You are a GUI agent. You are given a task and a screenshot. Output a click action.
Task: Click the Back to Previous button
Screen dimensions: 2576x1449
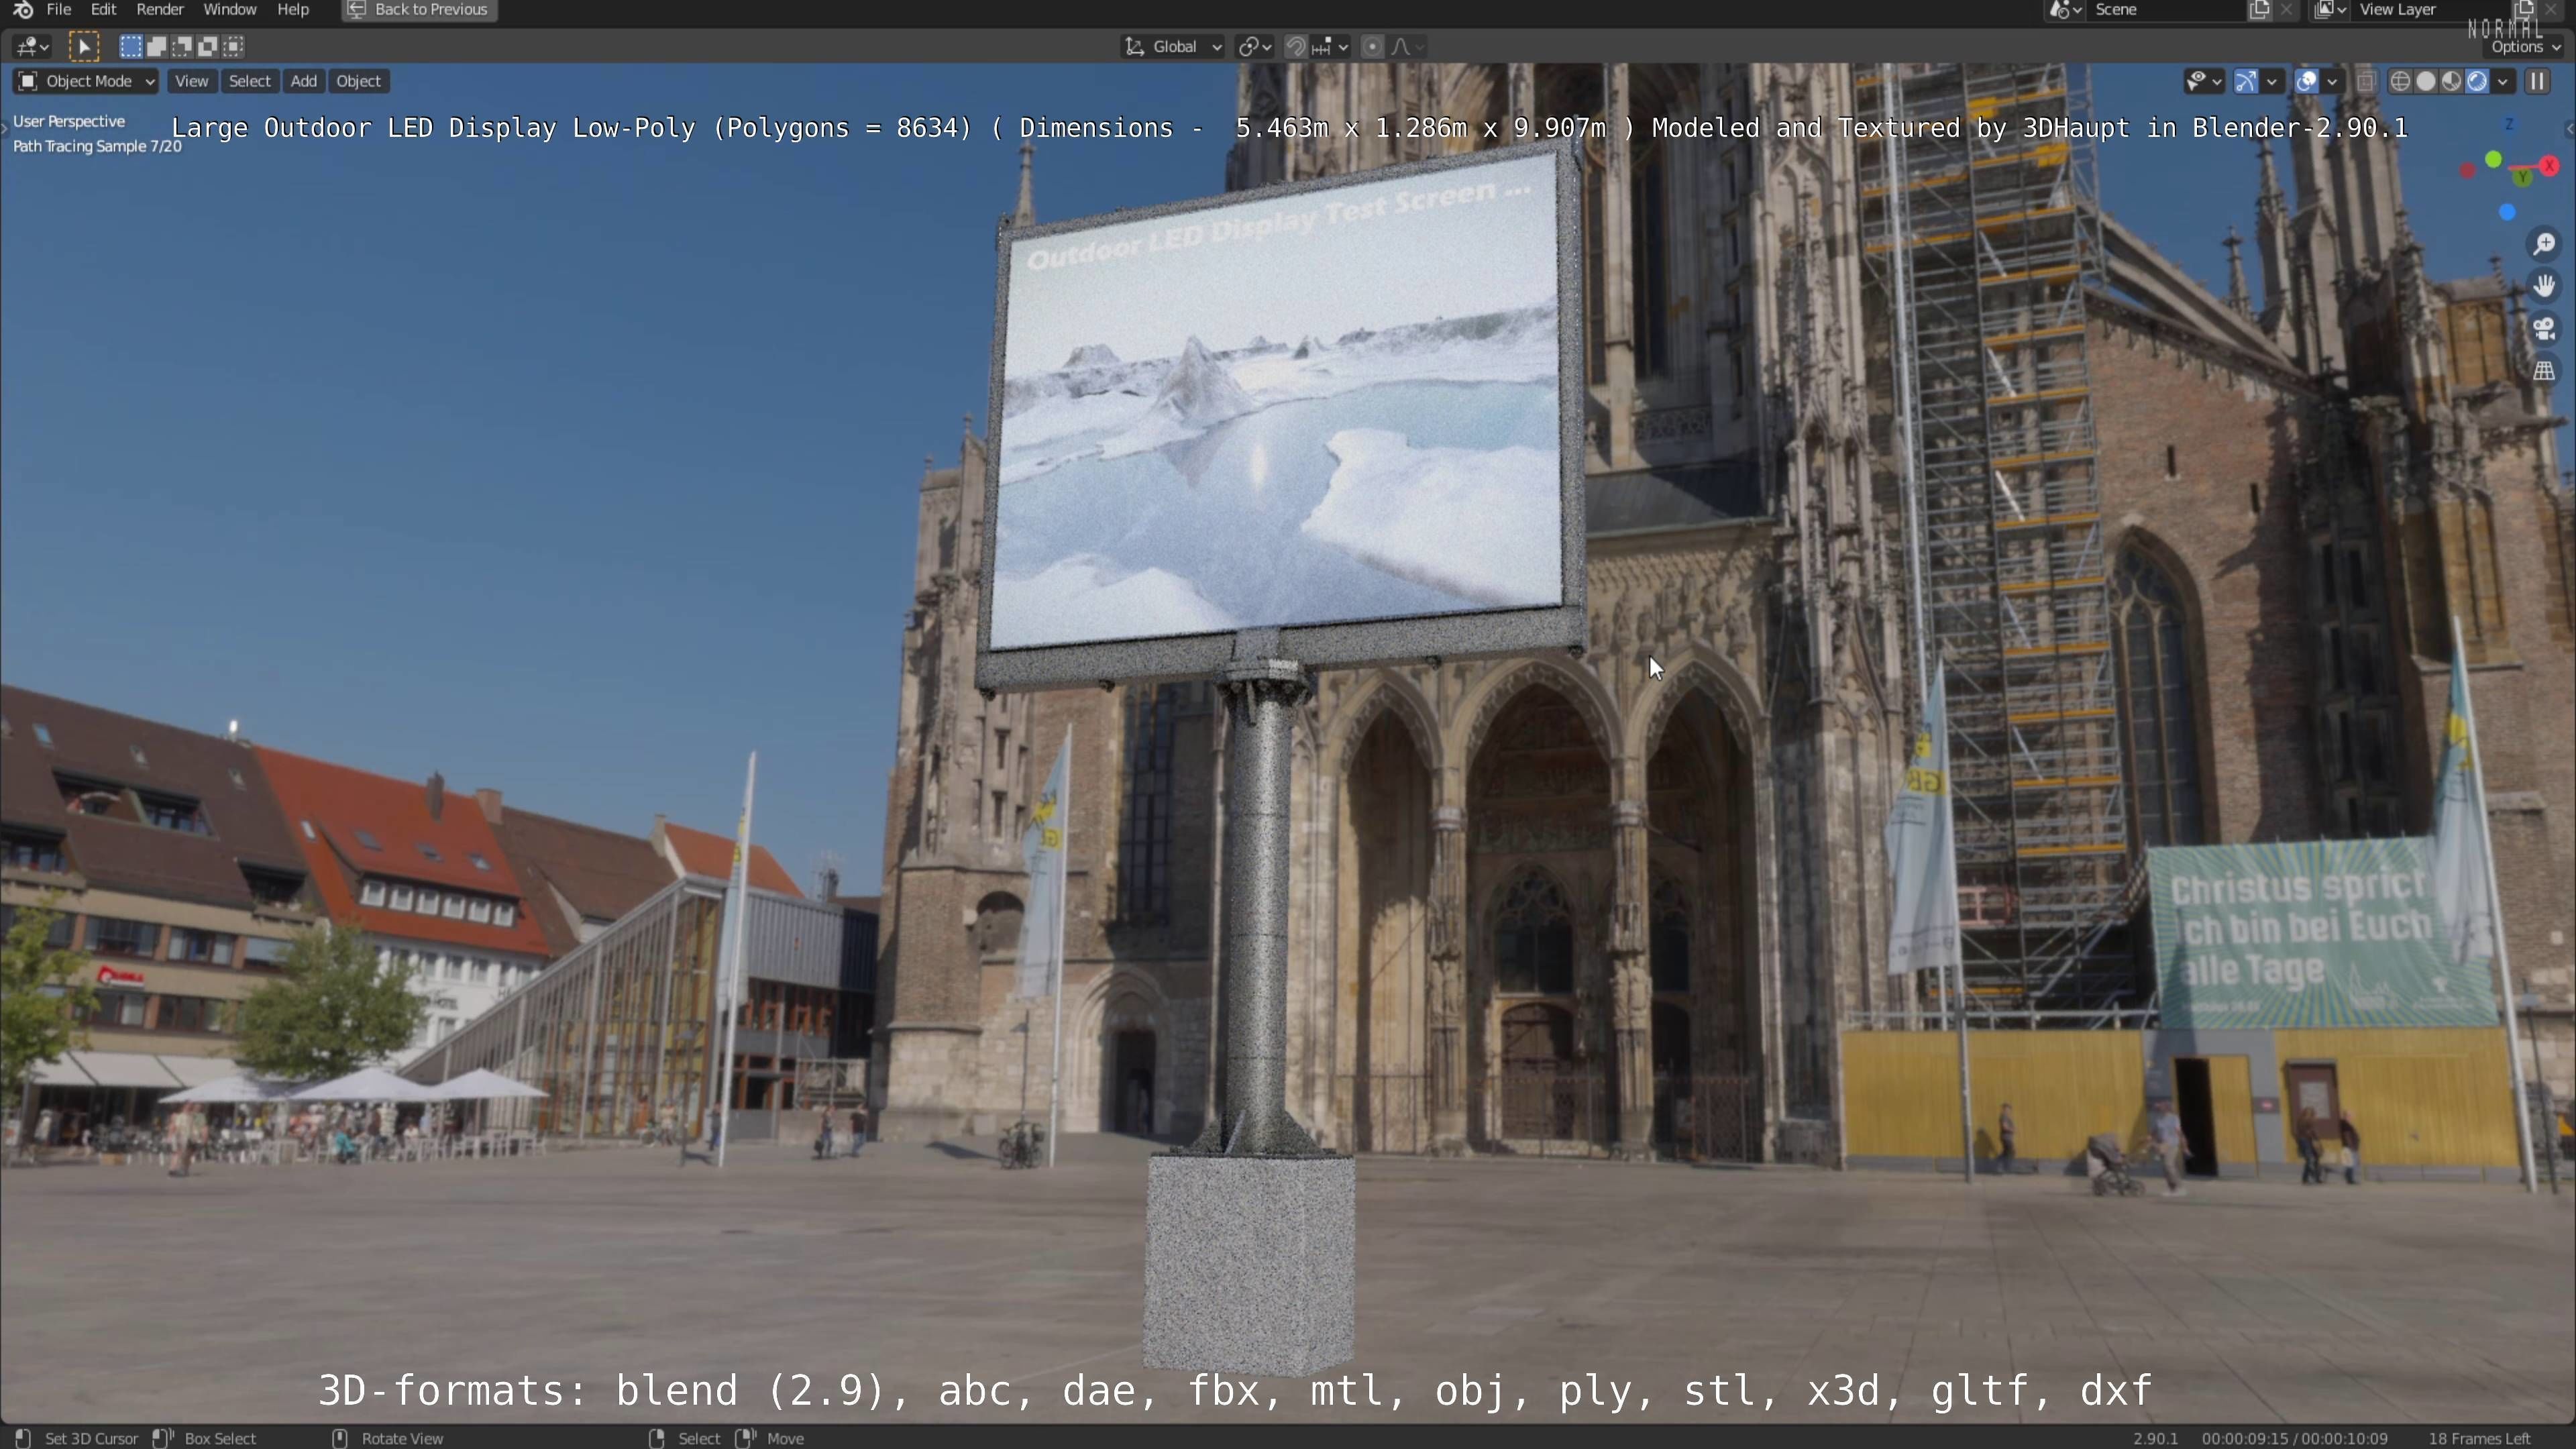[419, 10]
